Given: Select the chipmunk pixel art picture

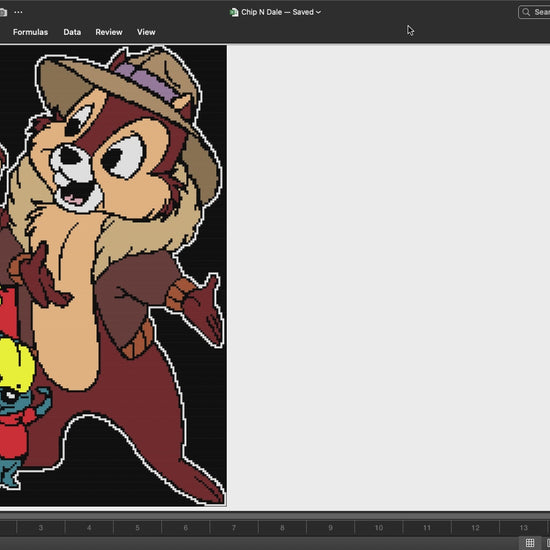Looking at the screenshot, I should pos(113,275).
